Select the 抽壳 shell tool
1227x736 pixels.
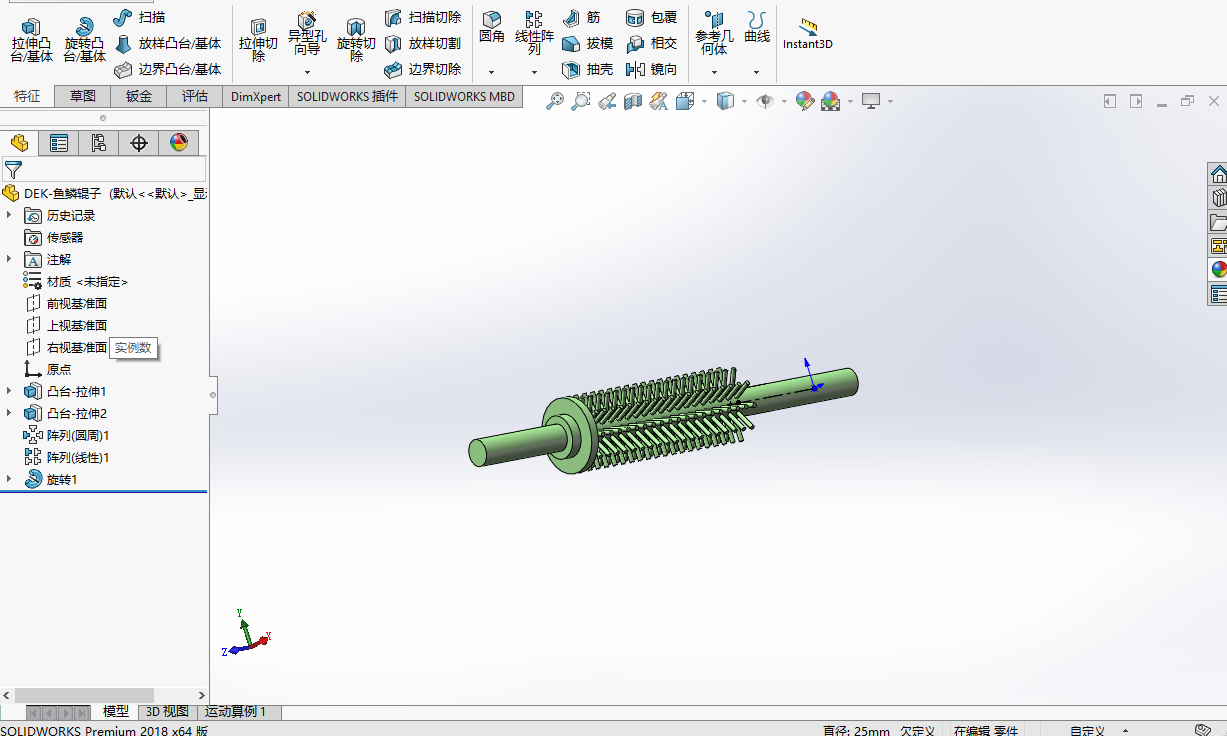587,70
